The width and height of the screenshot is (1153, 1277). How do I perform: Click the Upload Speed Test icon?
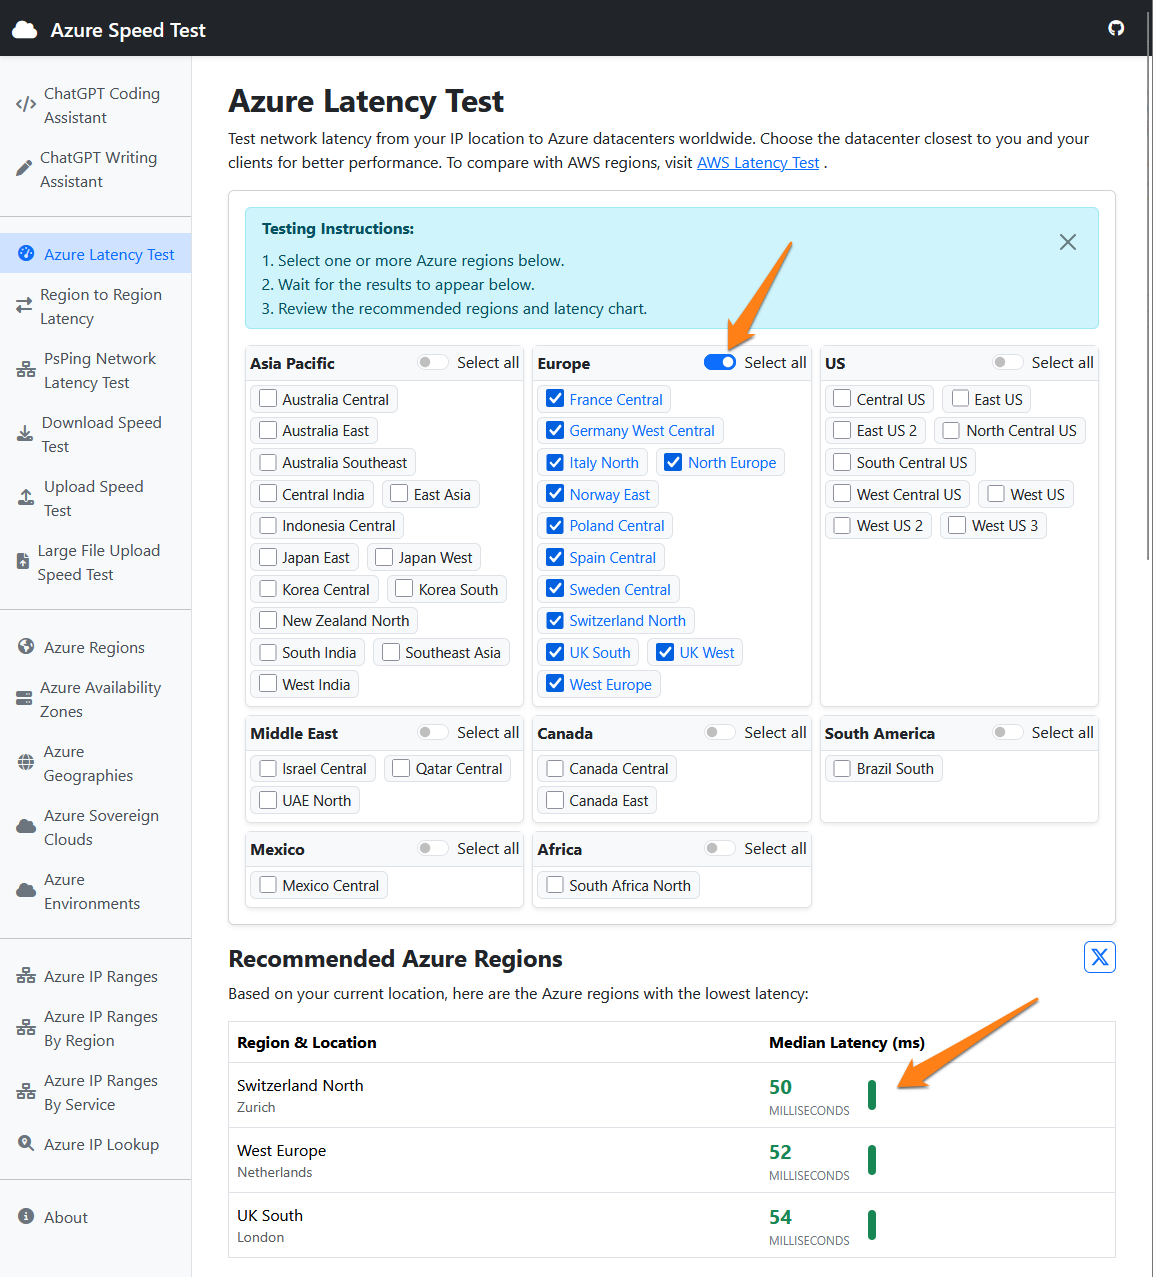tap(26, 498)
